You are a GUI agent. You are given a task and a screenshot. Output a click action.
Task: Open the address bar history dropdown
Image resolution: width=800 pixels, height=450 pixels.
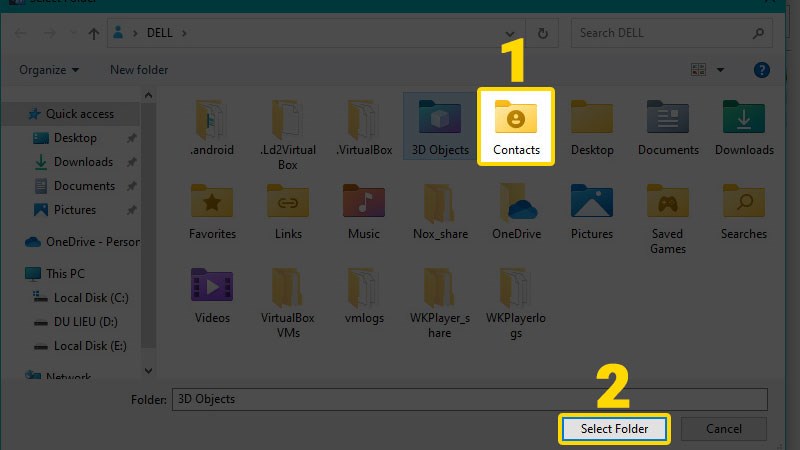(x=509, y=34)
